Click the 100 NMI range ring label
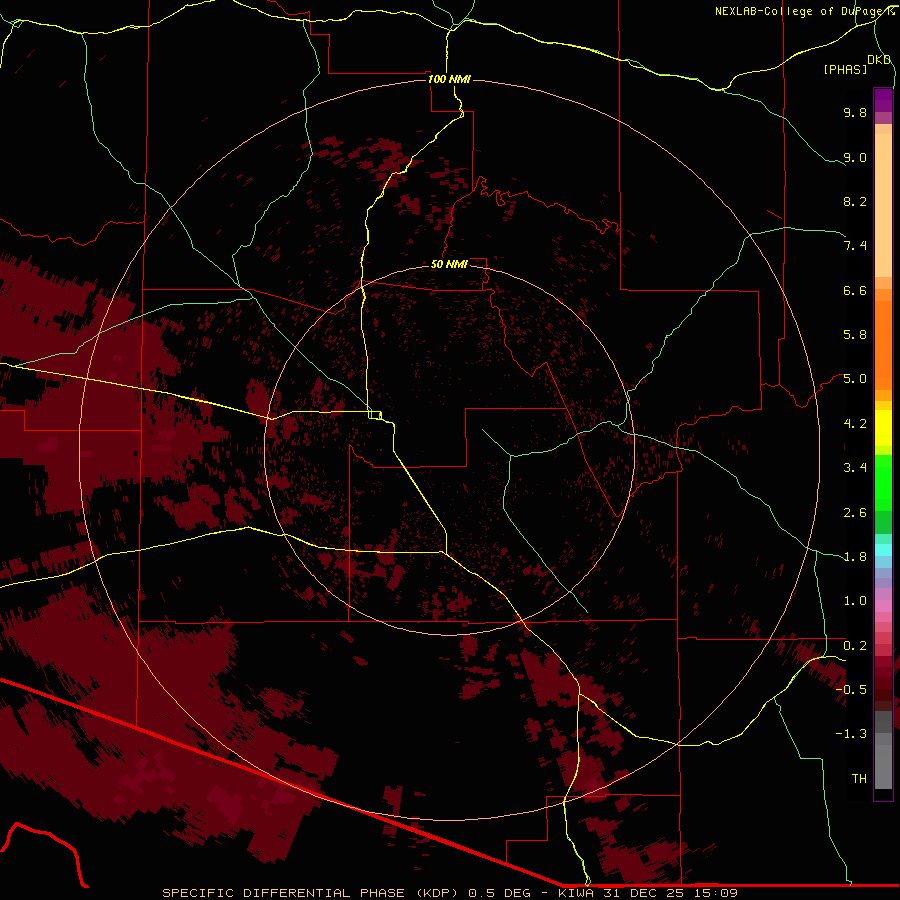Viewport: 900px width, 900px height. [449, 79]
